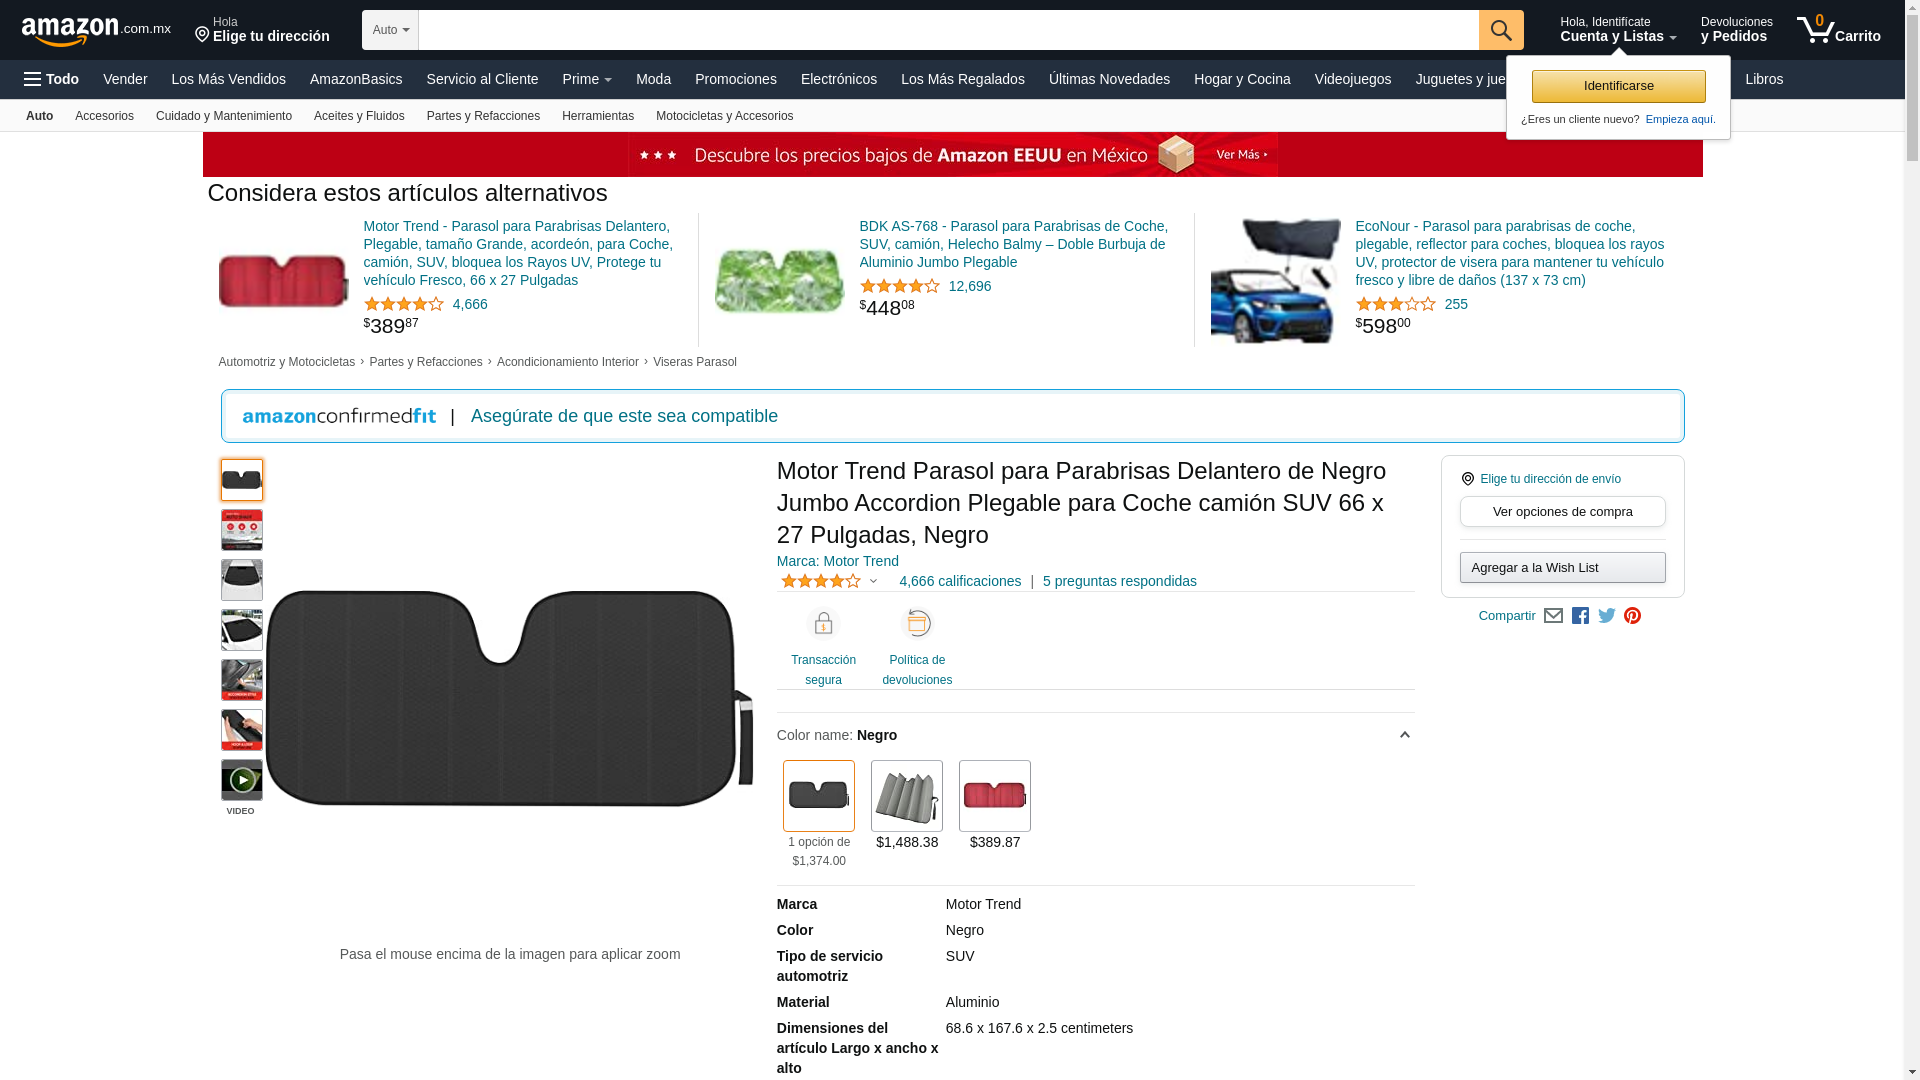Pick the red $389.87 color variant
Image resolution: width=1920 pixels, height=1080 pixels.
point(994,796)
